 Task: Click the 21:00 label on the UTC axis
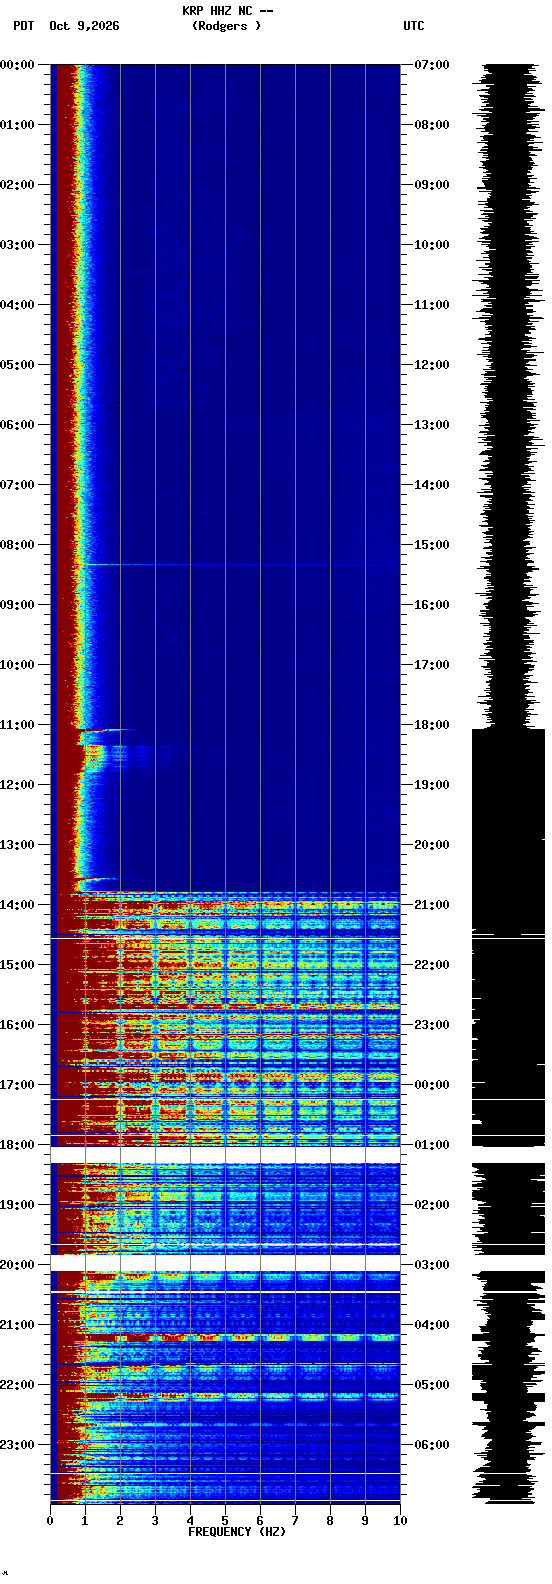432,905
